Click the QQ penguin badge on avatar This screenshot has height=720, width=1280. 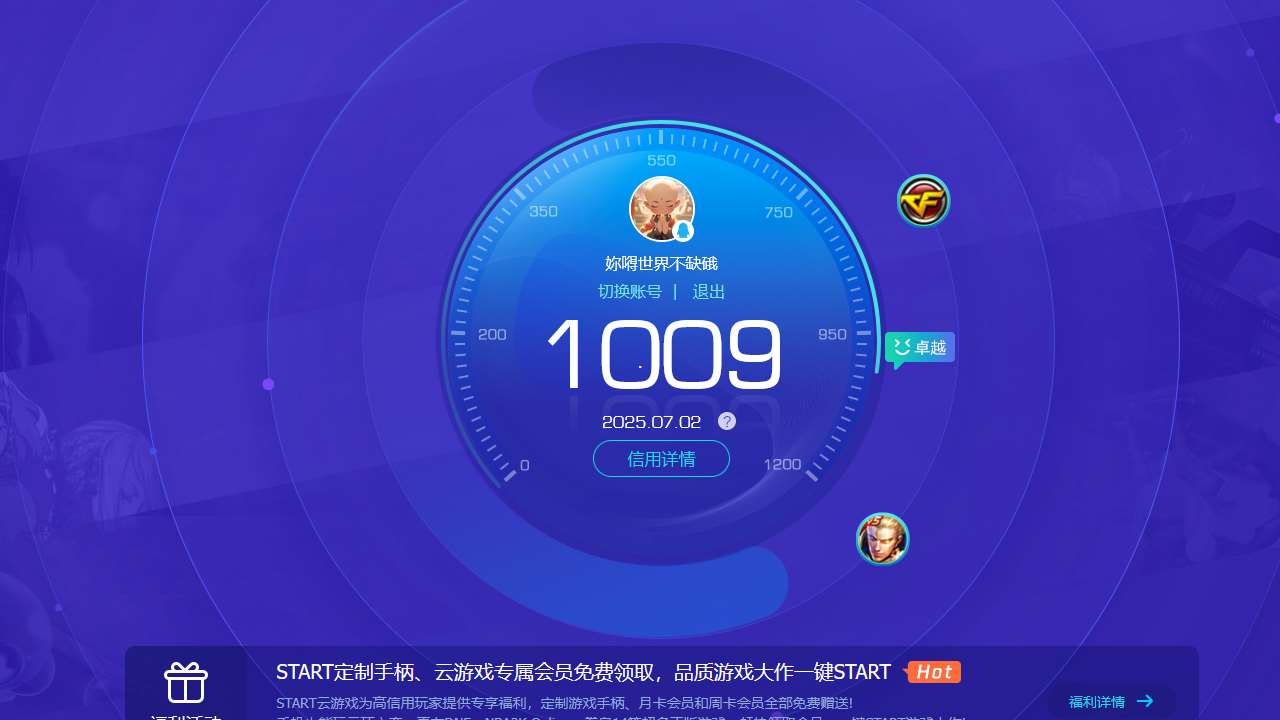pyautogui.click(x=683, y=231)
